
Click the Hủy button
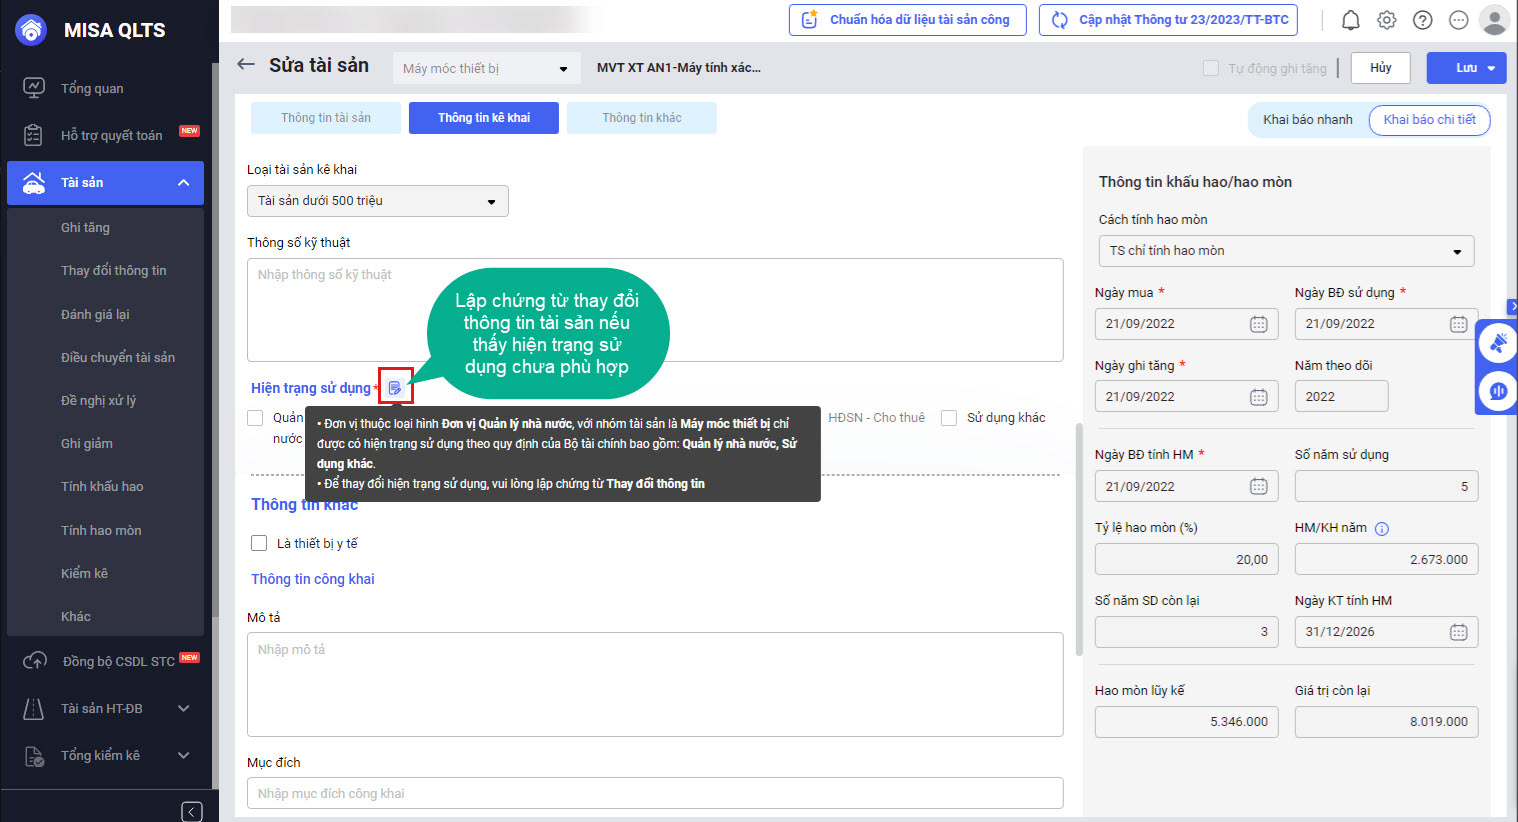click(x=1380, y=68)
